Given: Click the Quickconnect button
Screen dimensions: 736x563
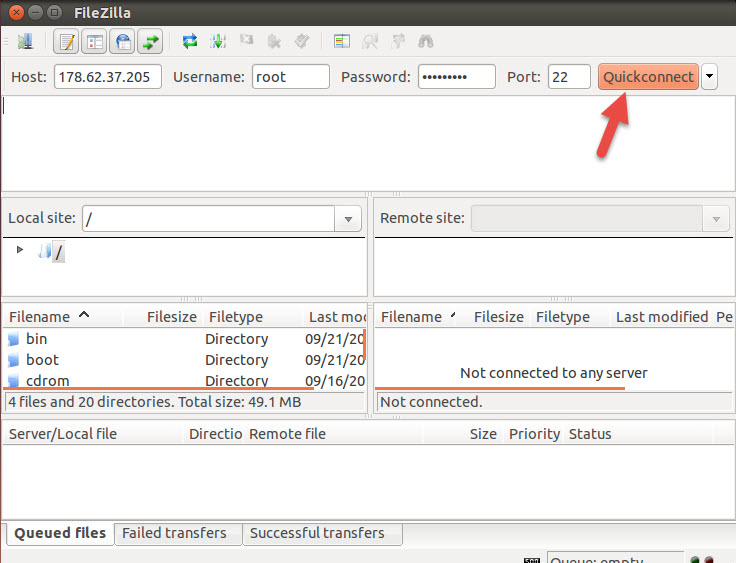Looking at the screenshot, I should [x=648, y=77].
